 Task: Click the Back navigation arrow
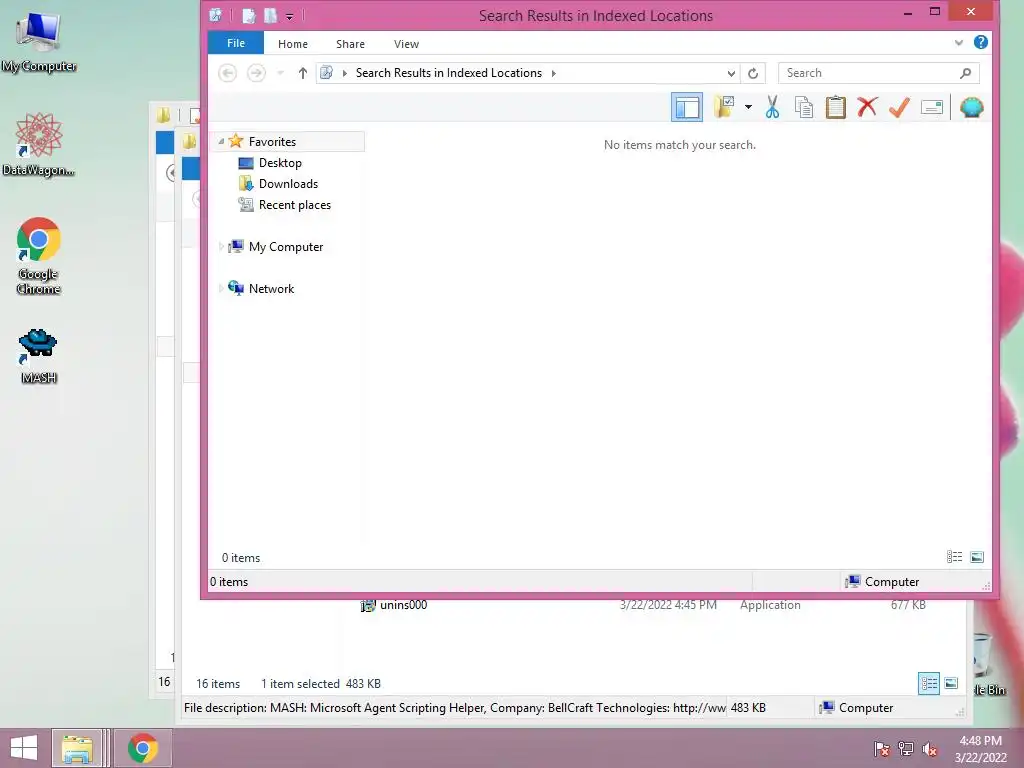pos(227,72)
